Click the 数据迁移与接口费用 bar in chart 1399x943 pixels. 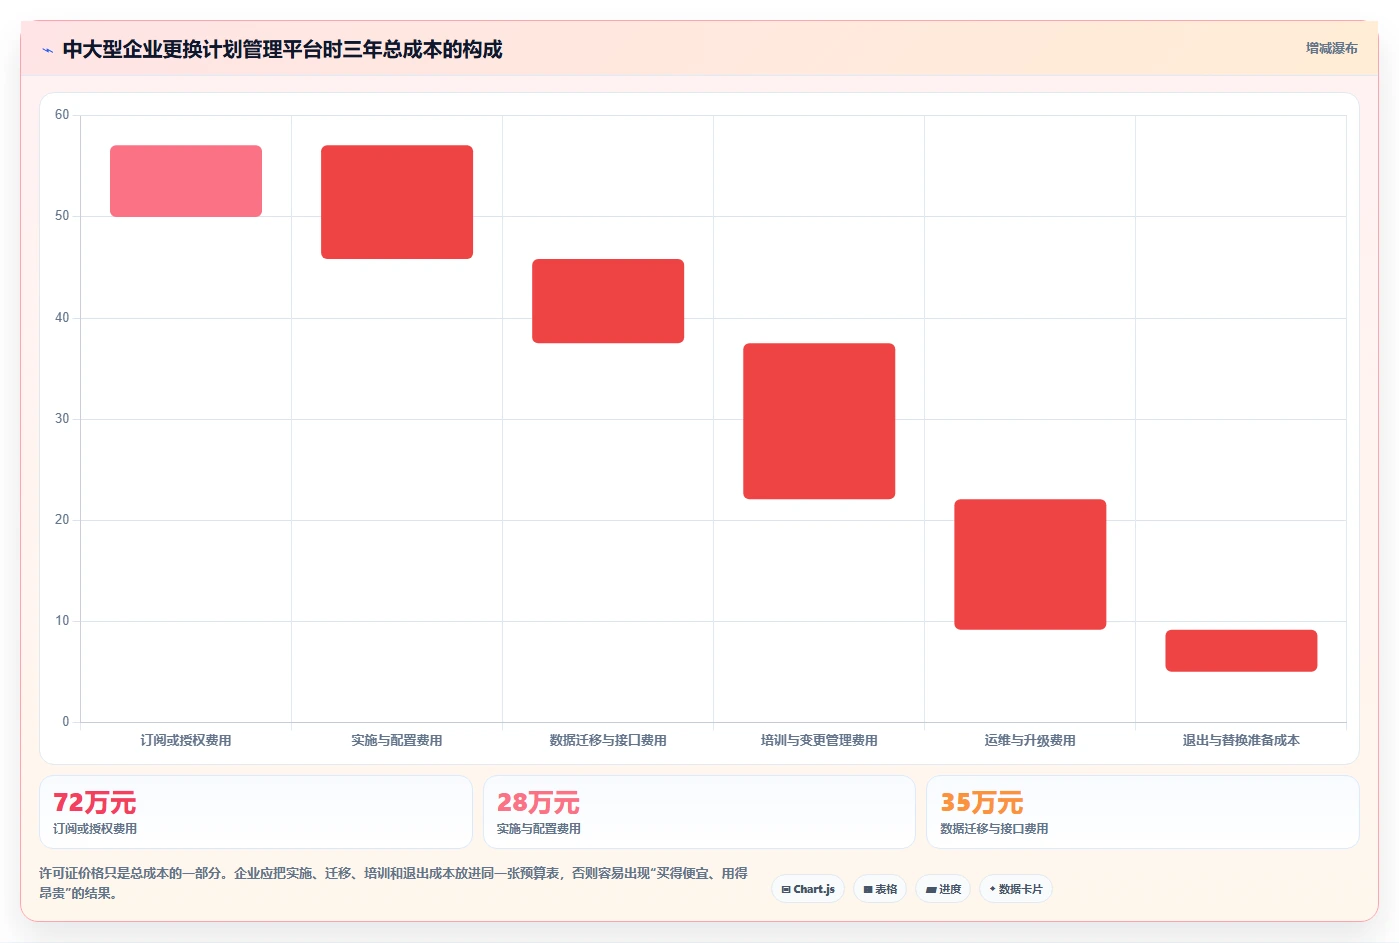coord(608,301)
